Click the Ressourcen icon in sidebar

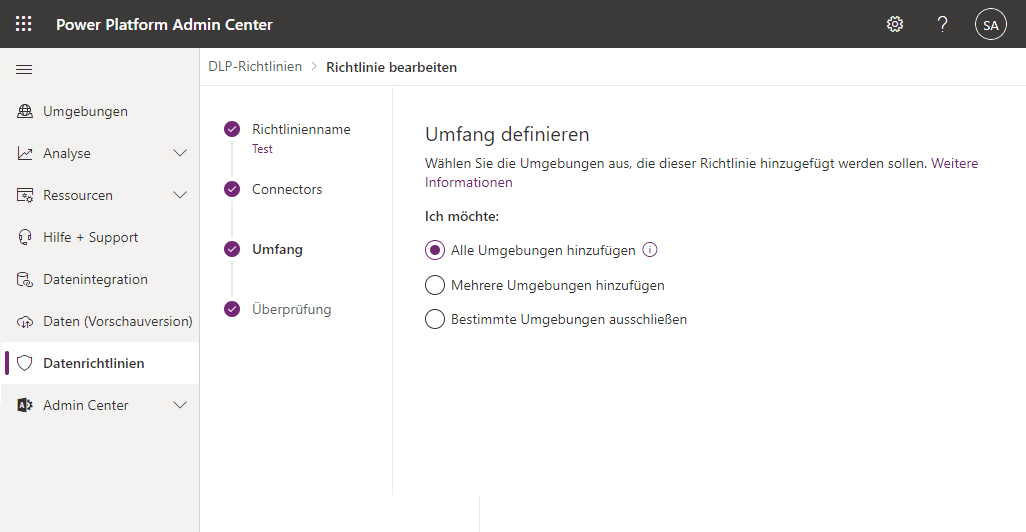[x=25, y=195]
